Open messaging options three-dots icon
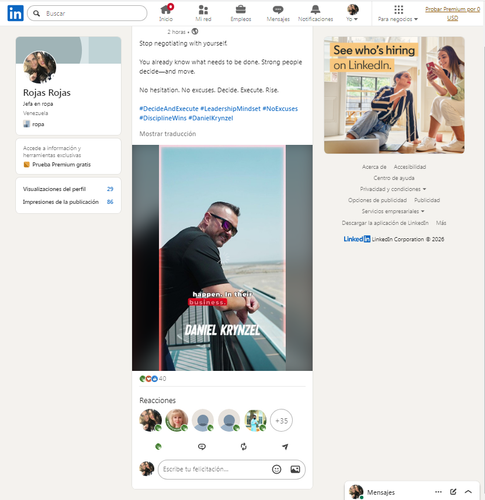Image resolution: width=485 pixels, height=500 pixels. point(438,492)
